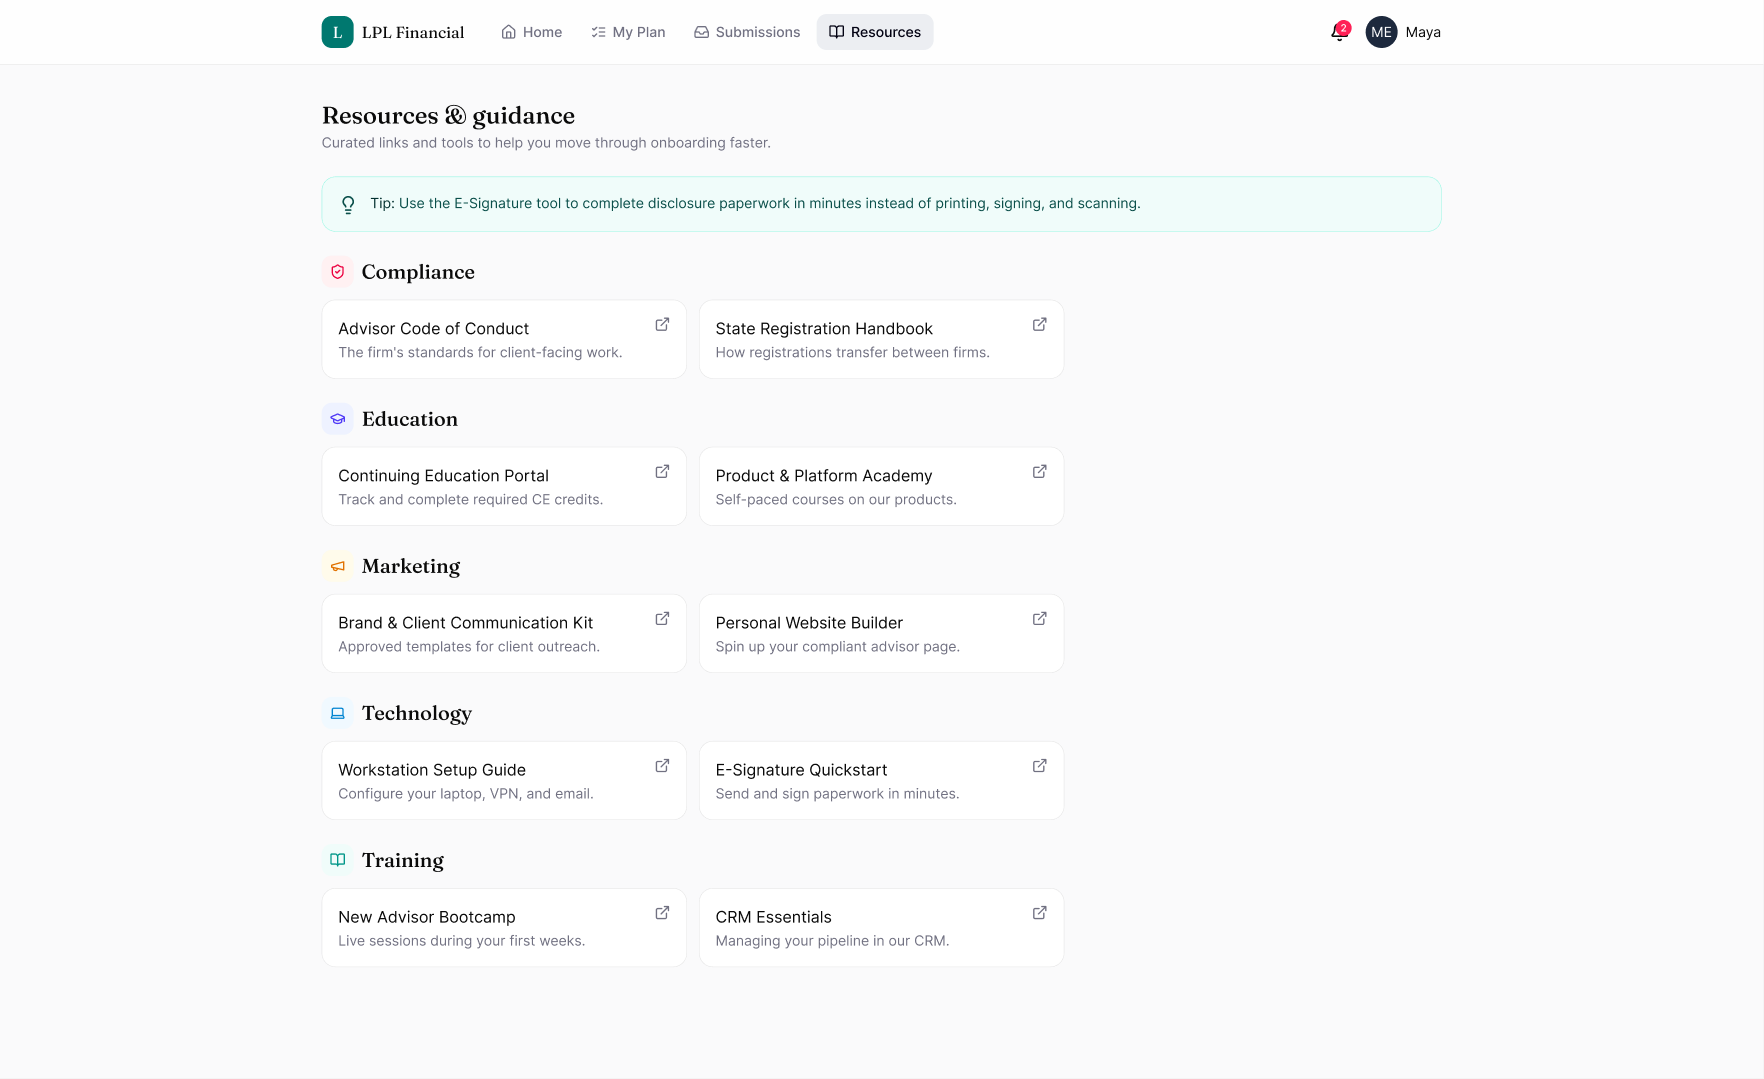The width and height of the screenshot is (1764, 1079).
Task: Open the State Registration Handbook link
Action: [881, 339]
